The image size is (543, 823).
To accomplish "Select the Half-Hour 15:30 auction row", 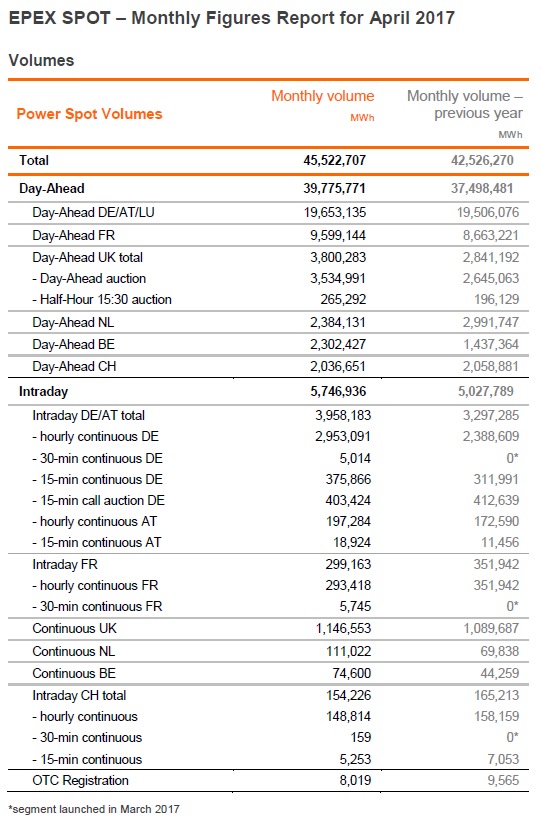I will (x=268, y=300).
